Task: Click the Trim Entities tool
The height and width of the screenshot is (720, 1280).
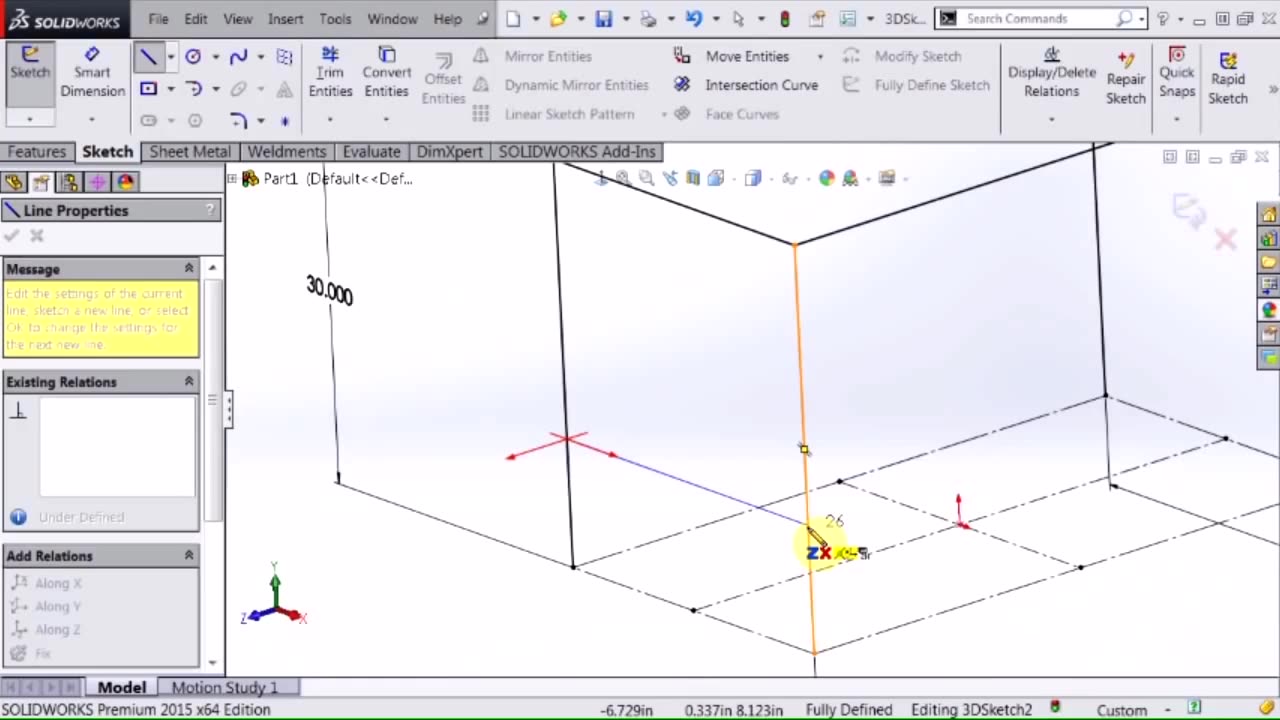Action: [x=330, y=73]
